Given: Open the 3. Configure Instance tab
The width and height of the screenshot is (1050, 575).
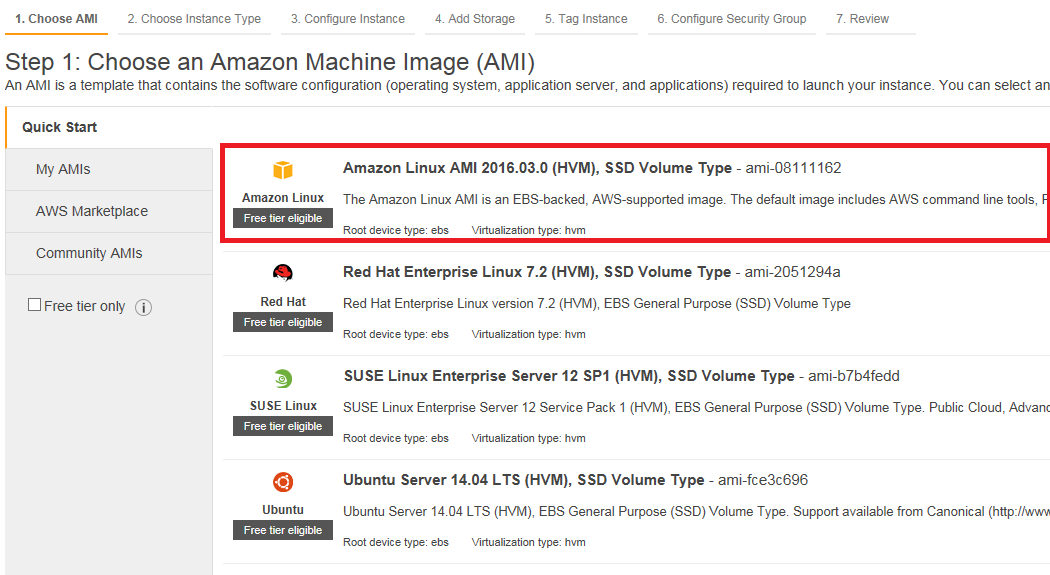Looking at the screenshot, I should point(348,19).
